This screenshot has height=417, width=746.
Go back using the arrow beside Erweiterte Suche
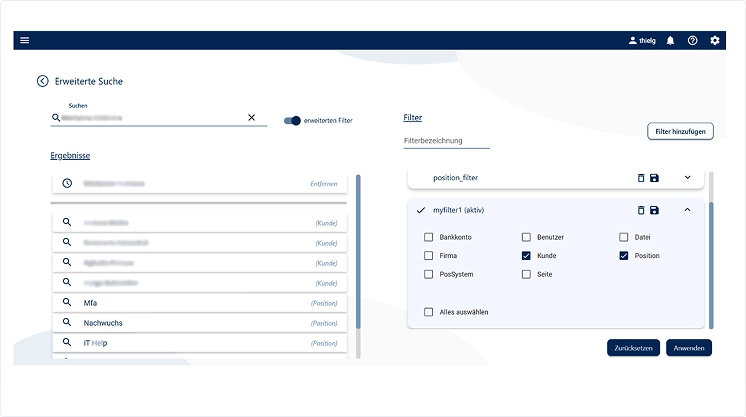click(42, 81)
